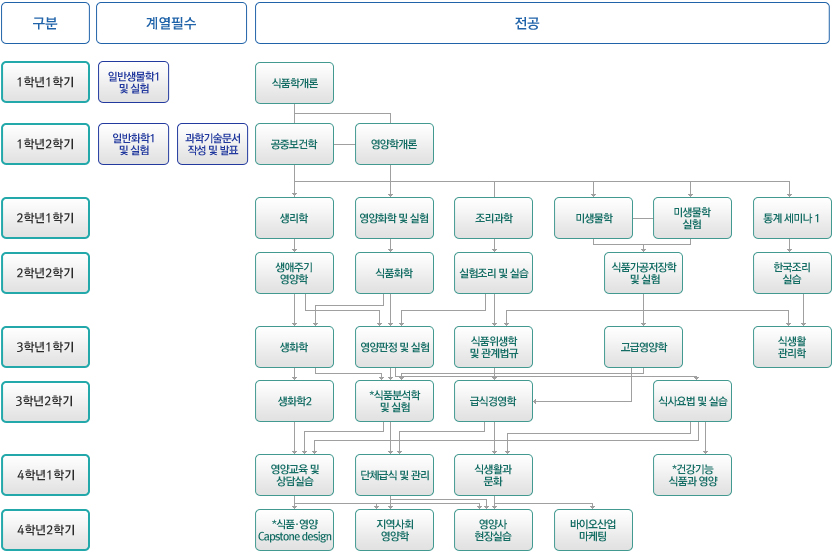
Task: Open the 통계 세미나 1 course
Action: [x=791, y=218]
